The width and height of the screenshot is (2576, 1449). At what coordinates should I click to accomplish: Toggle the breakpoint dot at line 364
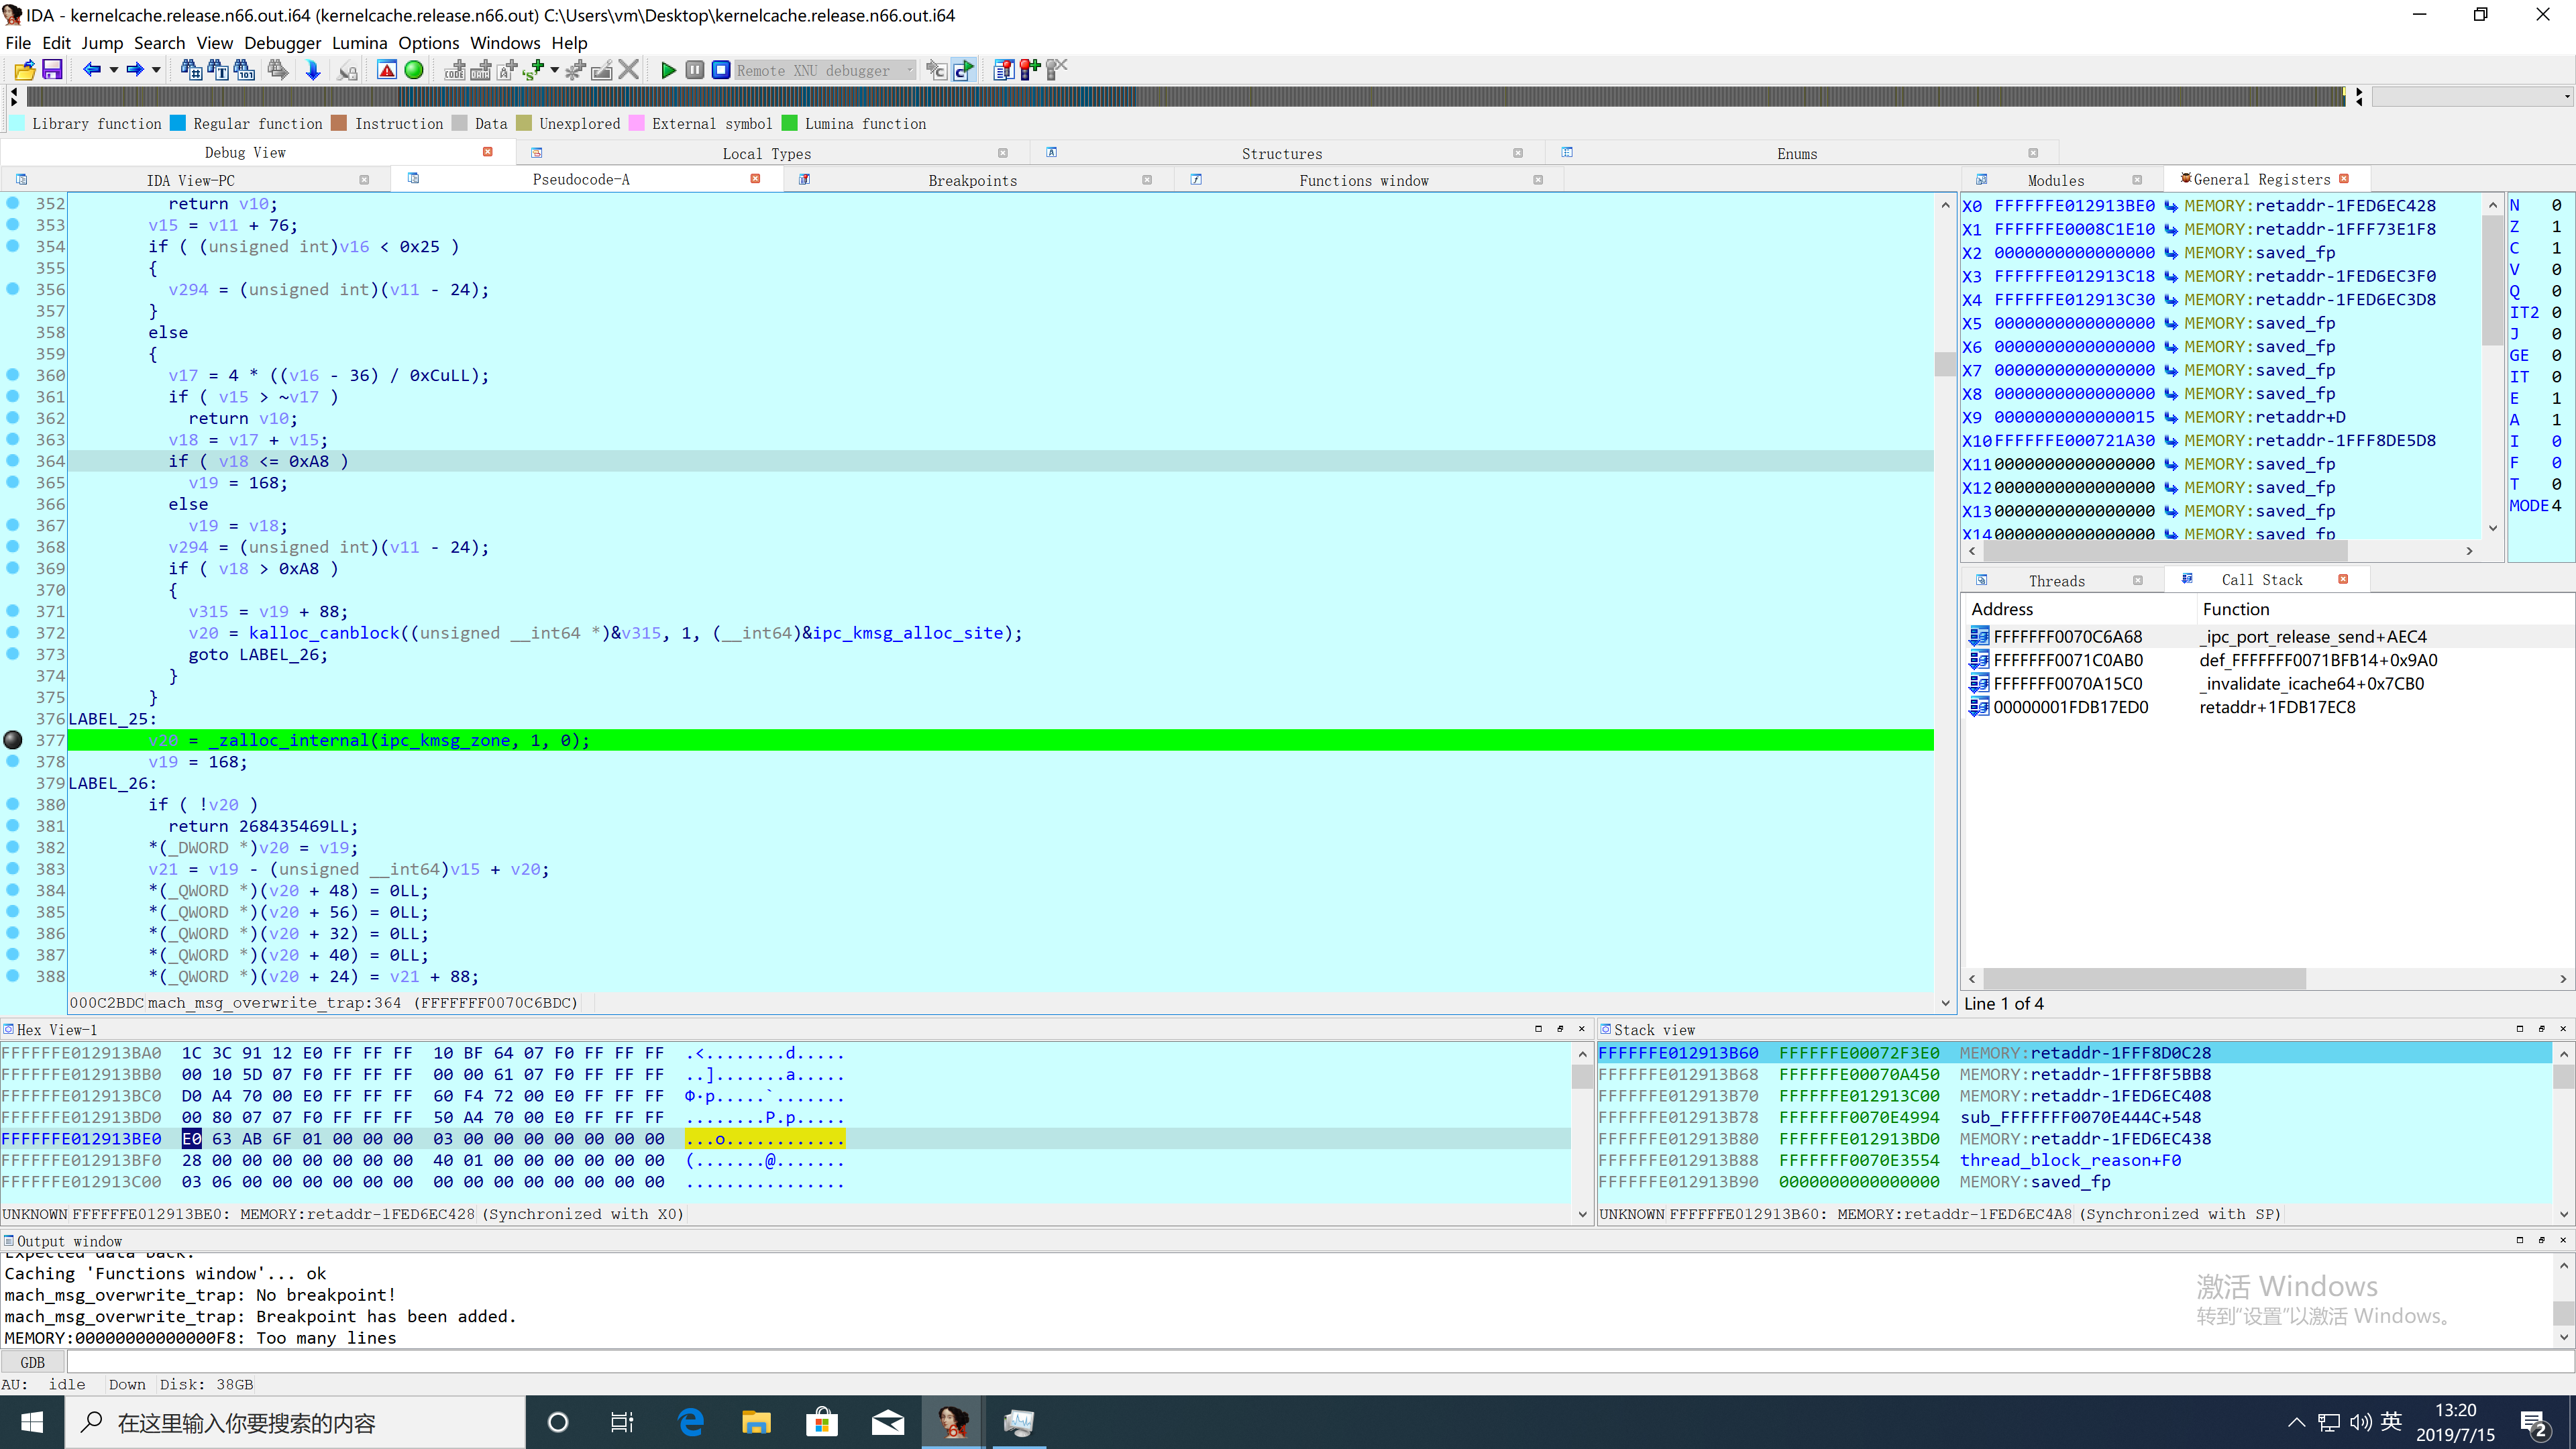coord(13,461)
